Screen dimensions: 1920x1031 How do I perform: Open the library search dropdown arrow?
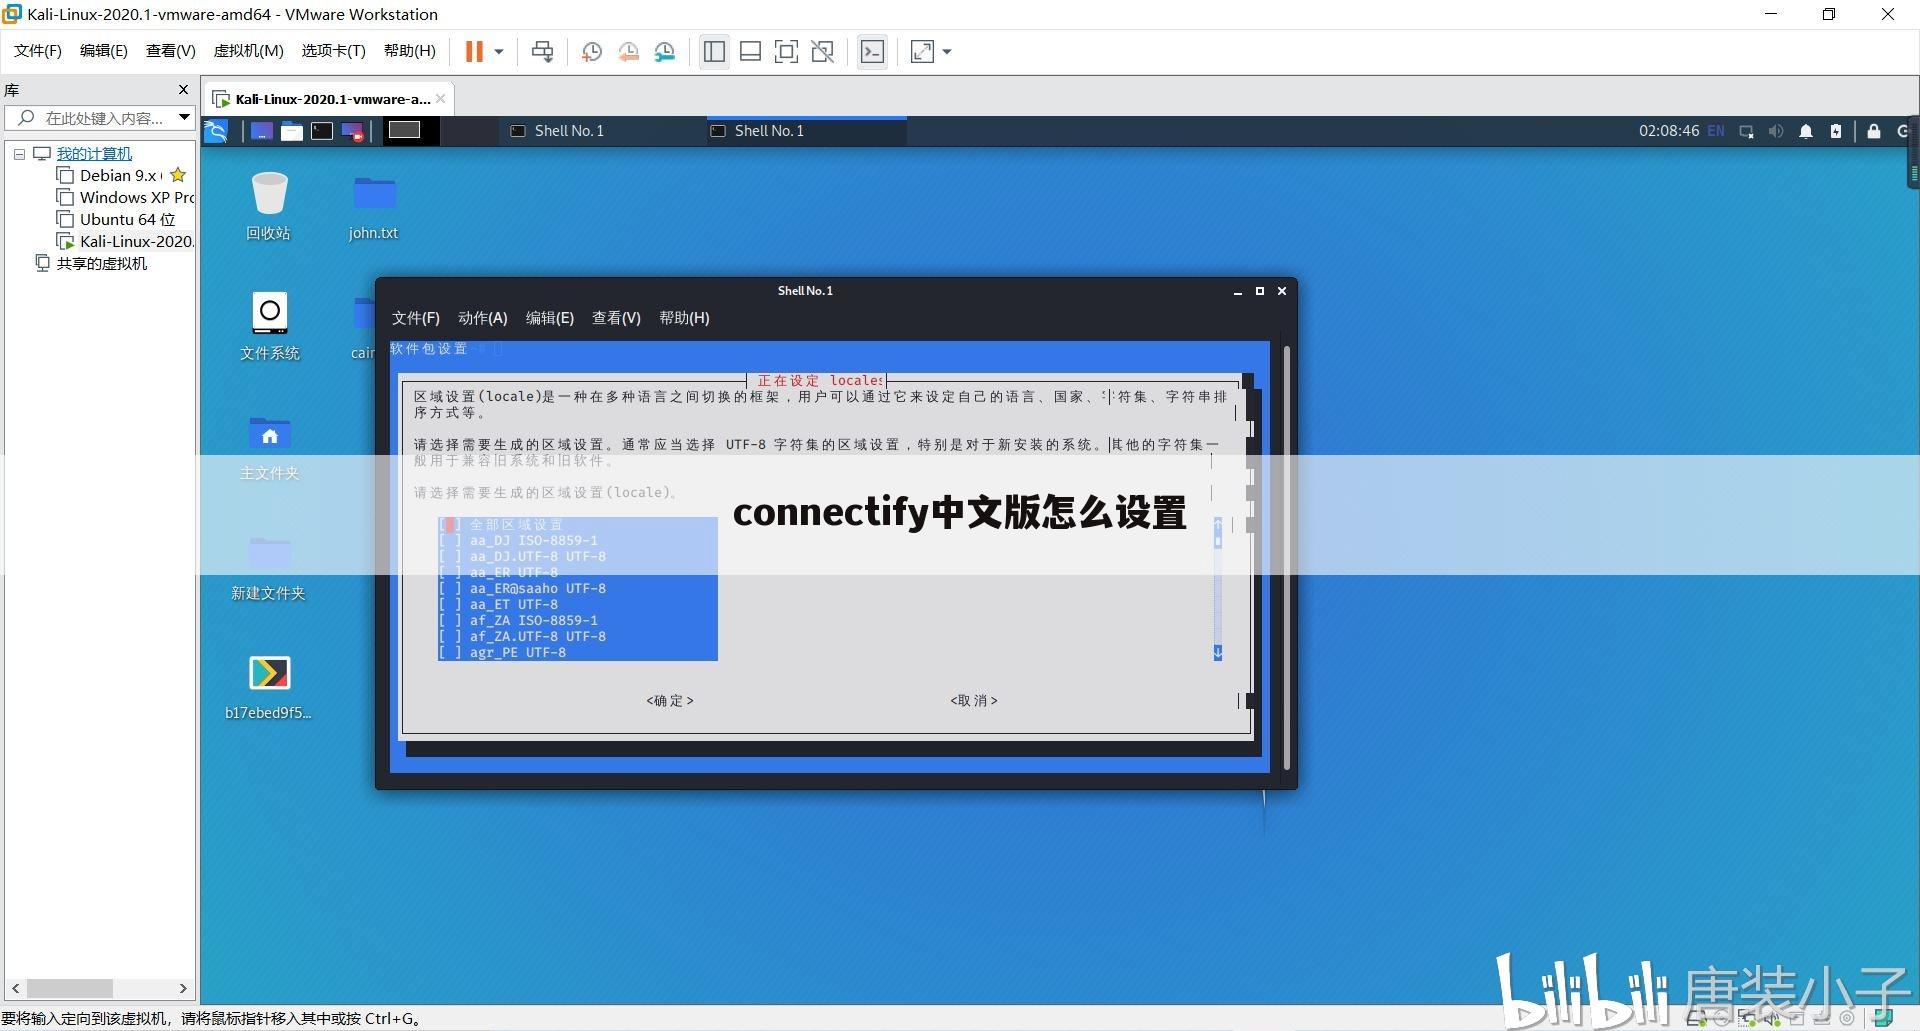[x=184, y=118]
